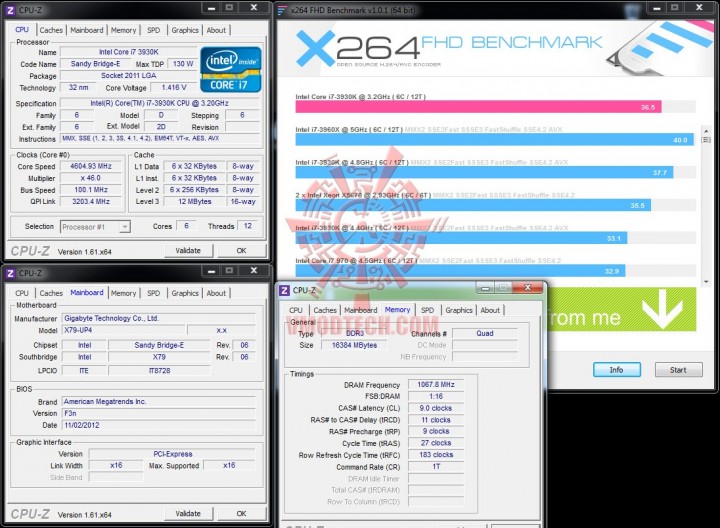Click the Intel Core i7 logo badge

tap(231, 69)
